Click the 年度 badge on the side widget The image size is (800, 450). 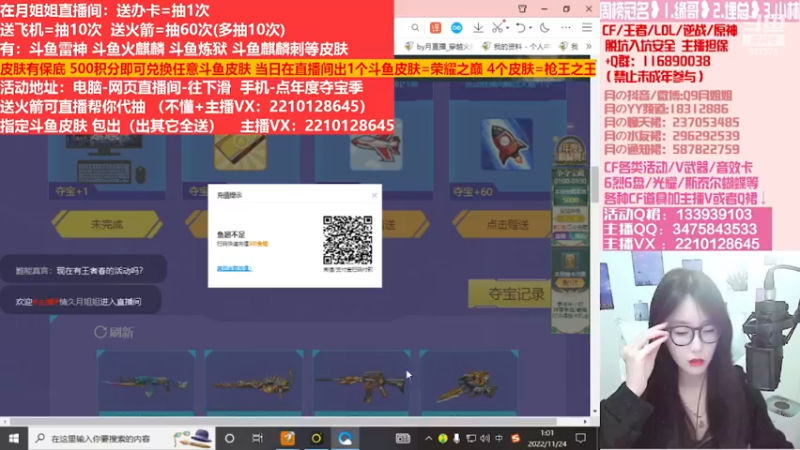(x=569, y=152)
